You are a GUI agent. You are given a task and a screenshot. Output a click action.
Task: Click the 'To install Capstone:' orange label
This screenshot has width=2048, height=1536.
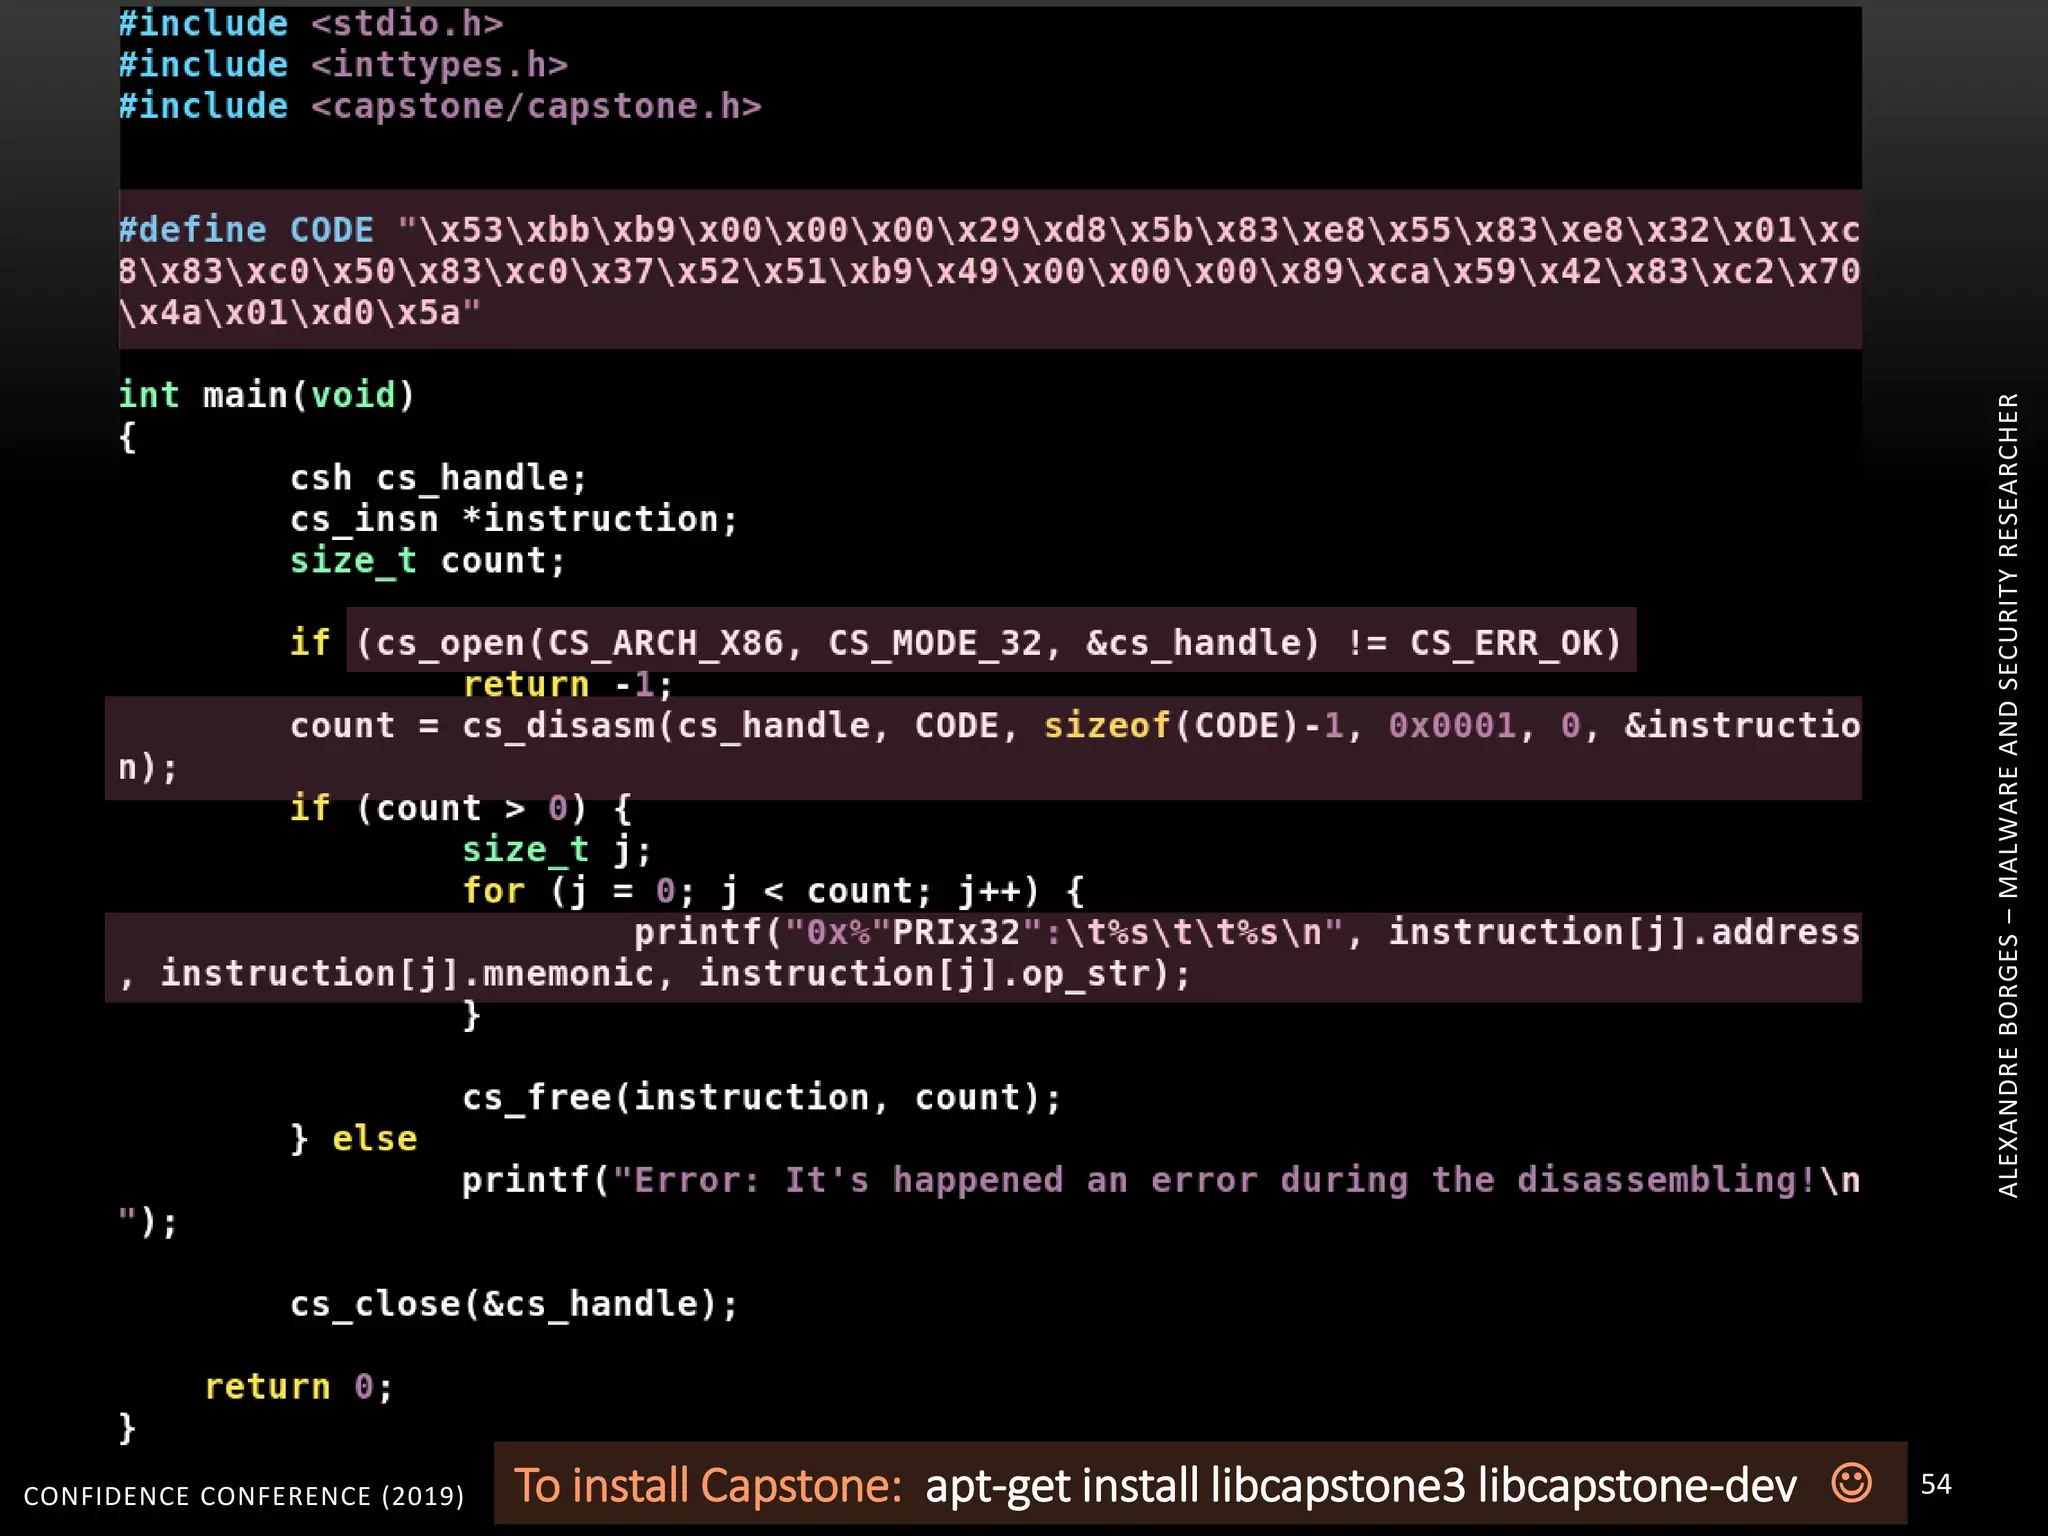pos(708,1486)
